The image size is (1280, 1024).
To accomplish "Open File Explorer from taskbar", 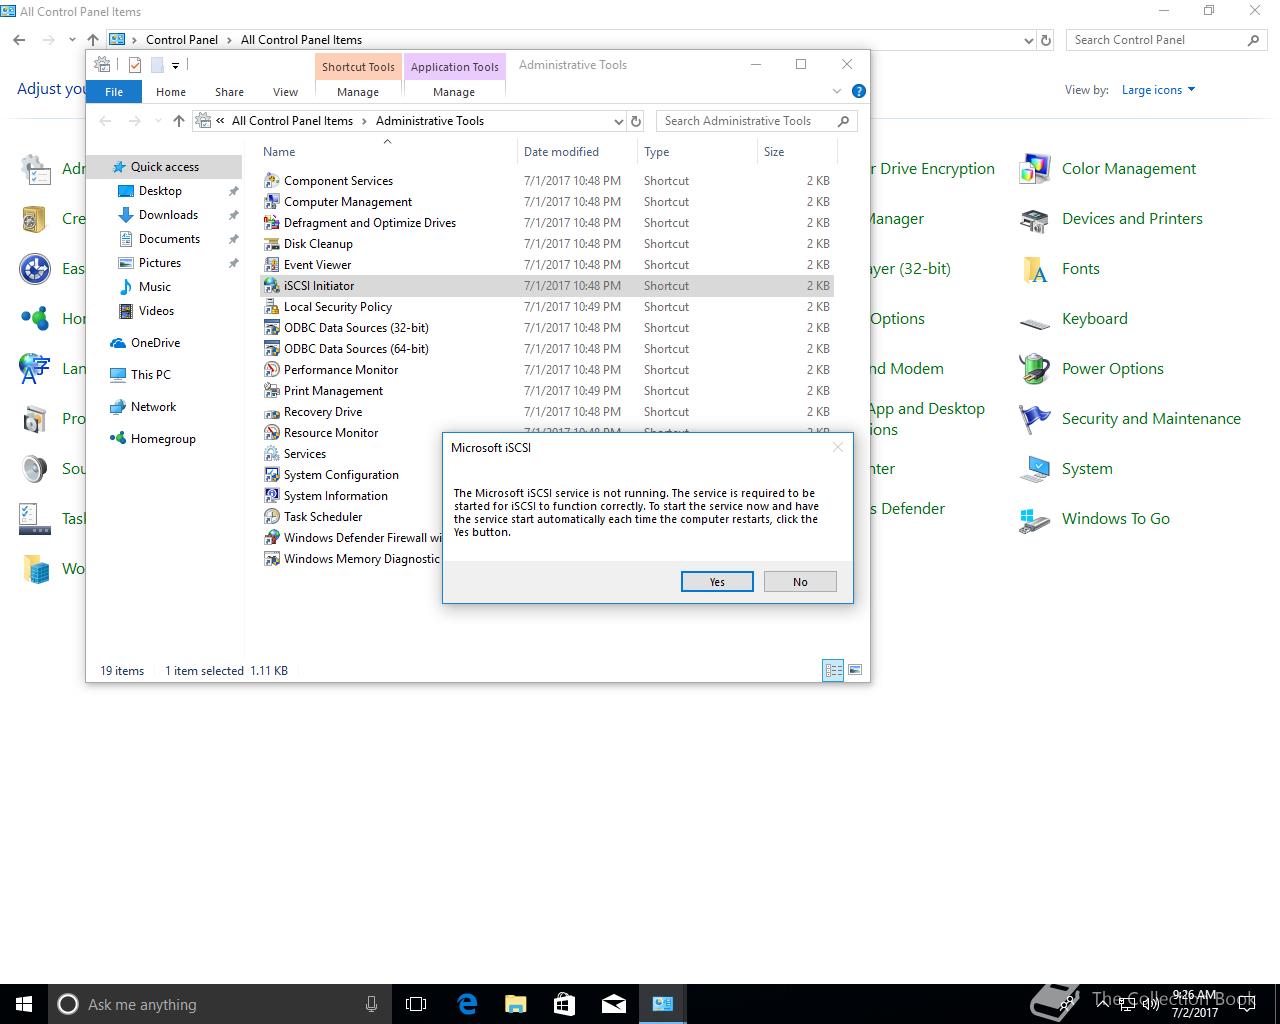I will [x=515, y=1004].
